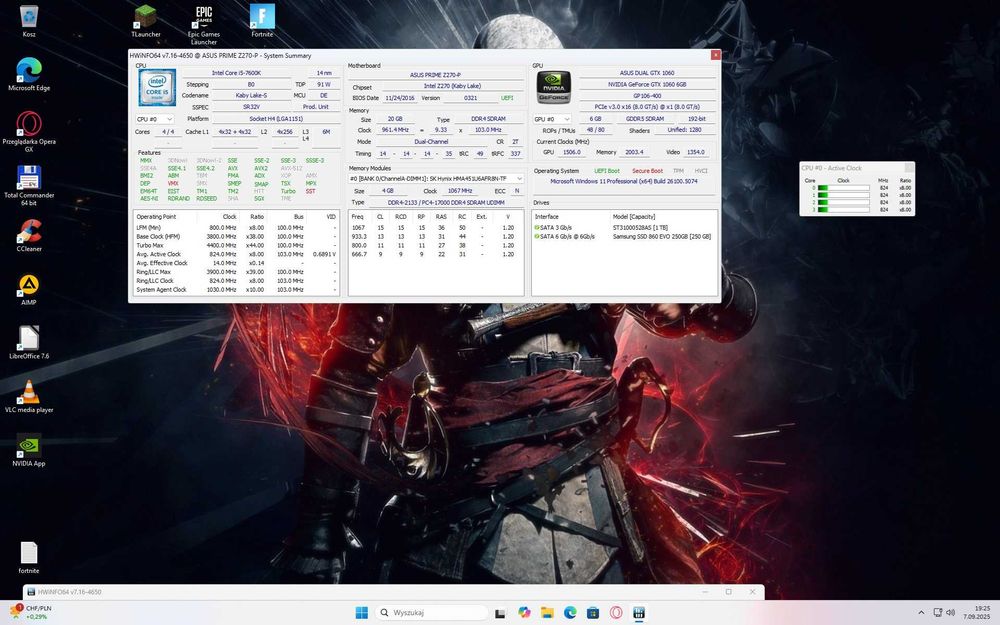Launch Copilot from the taskbar
Image resolution: width=1000 pixels, height=625 pixels.
point(524,612)
